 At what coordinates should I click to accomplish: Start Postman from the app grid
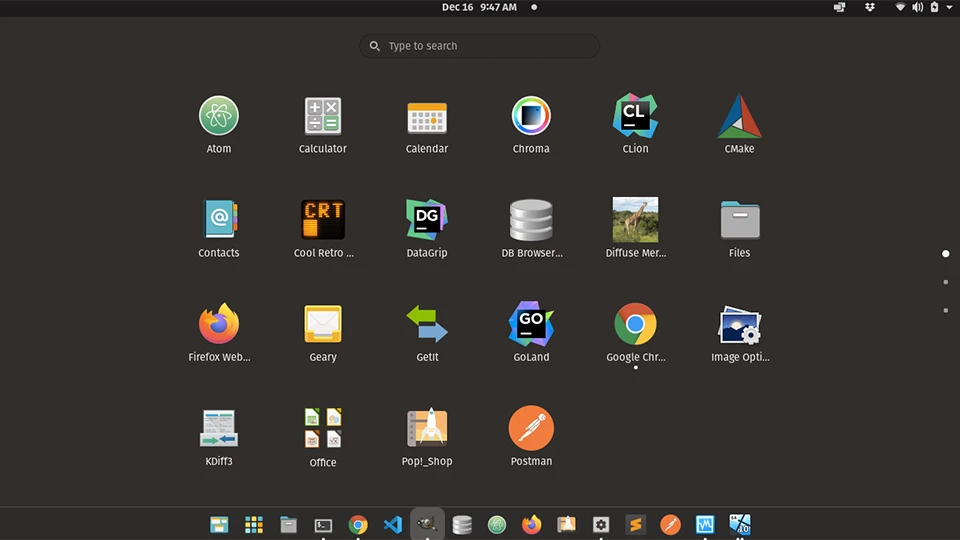pyautogui.click(x=531, y=429)
